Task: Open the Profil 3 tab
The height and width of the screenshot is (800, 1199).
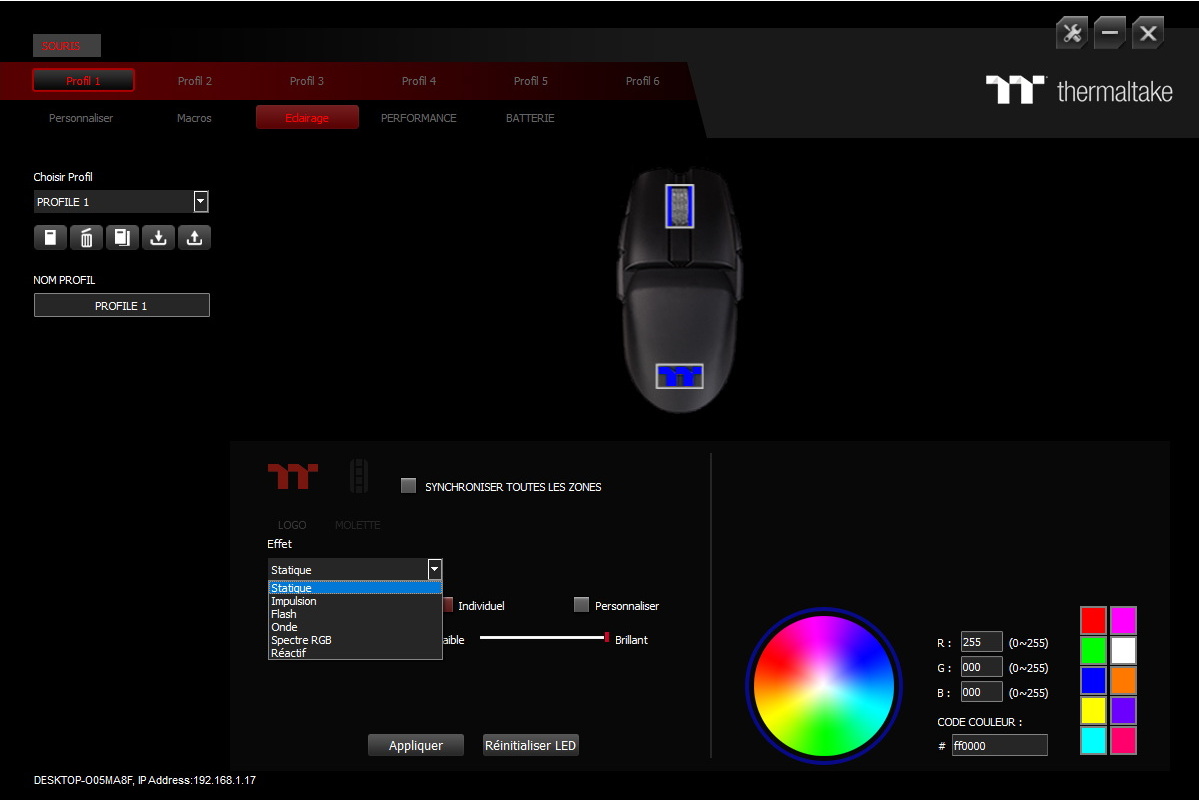Action: coord(306,81)
